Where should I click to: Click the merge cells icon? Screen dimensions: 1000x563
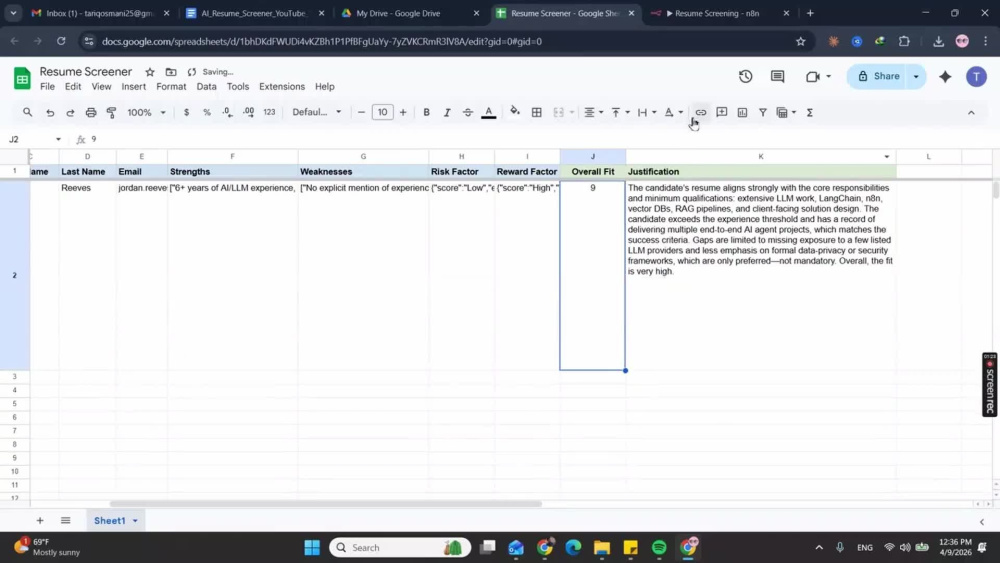[558, 112]
